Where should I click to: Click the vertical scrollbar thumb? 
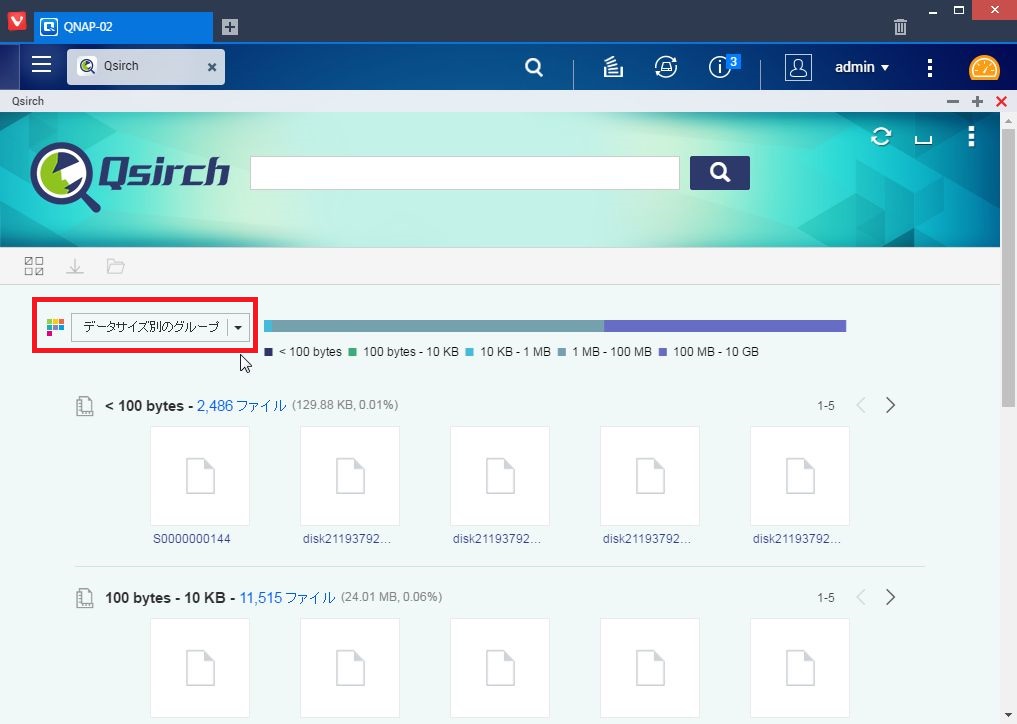coord(1008,267)
